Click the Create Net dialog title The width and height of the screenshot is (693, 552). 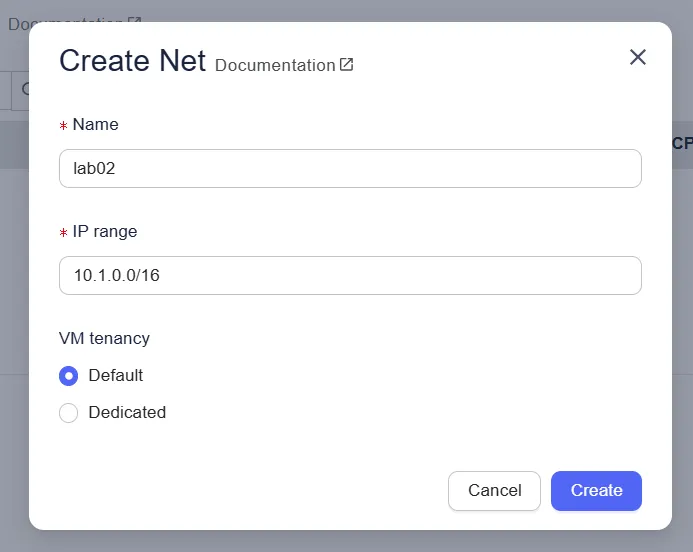pyautogui.click(x=132, y=61)
